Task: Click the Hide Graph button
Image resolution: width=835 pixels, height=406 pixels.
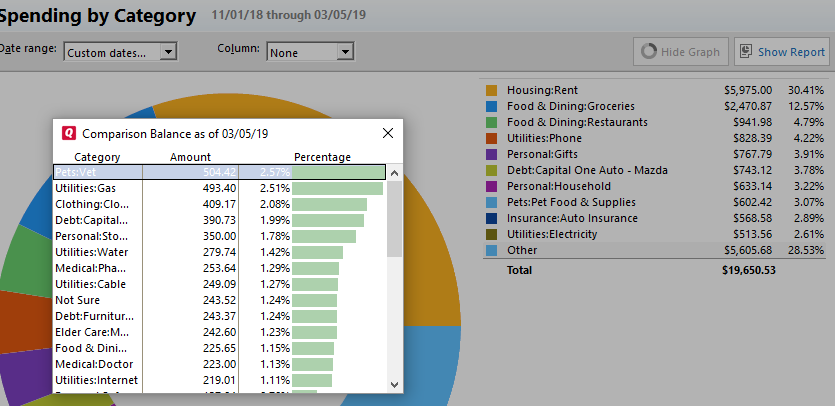Action: coord(681,52)
